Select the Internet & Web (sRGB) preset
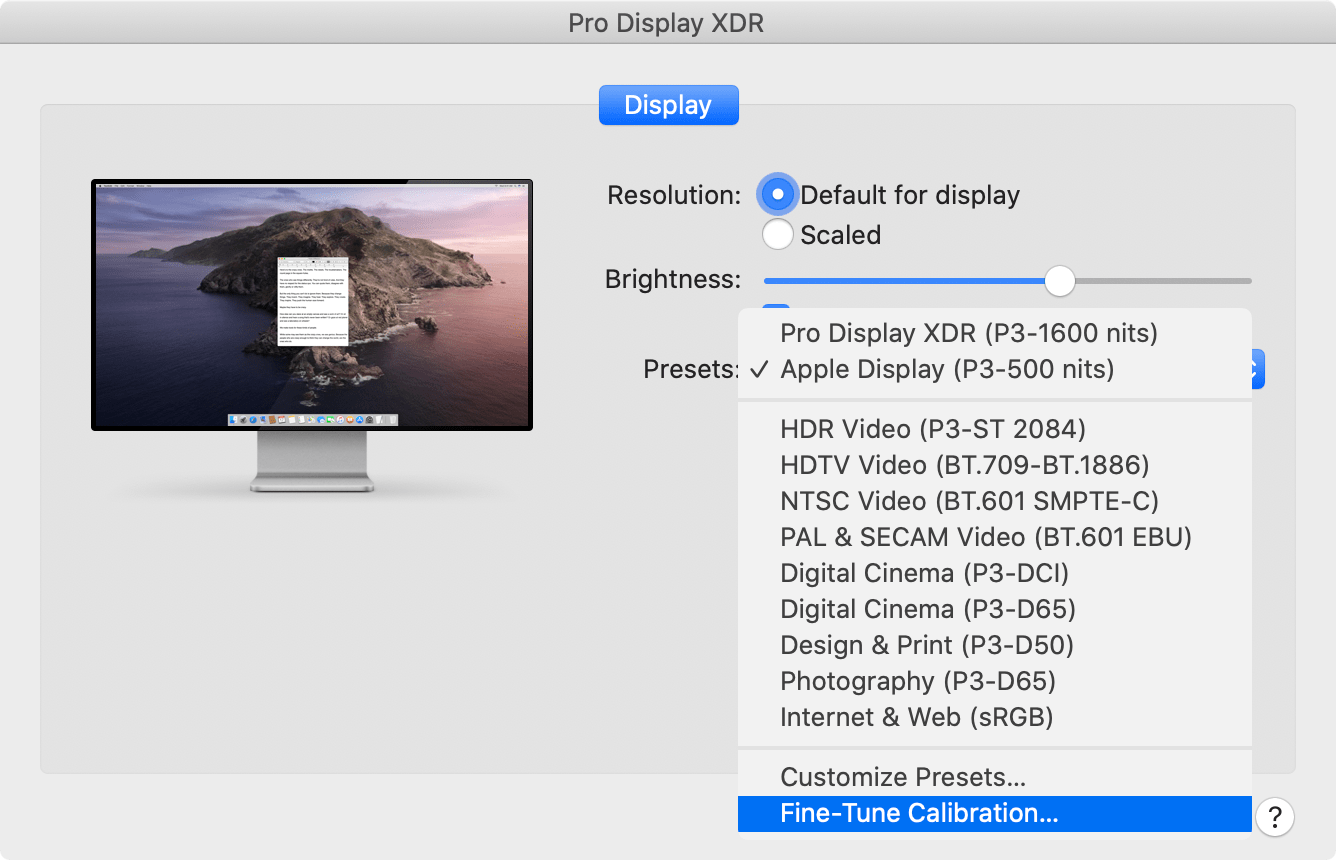1336x860 pixels. pyautogui.click(x=916, y=717)
